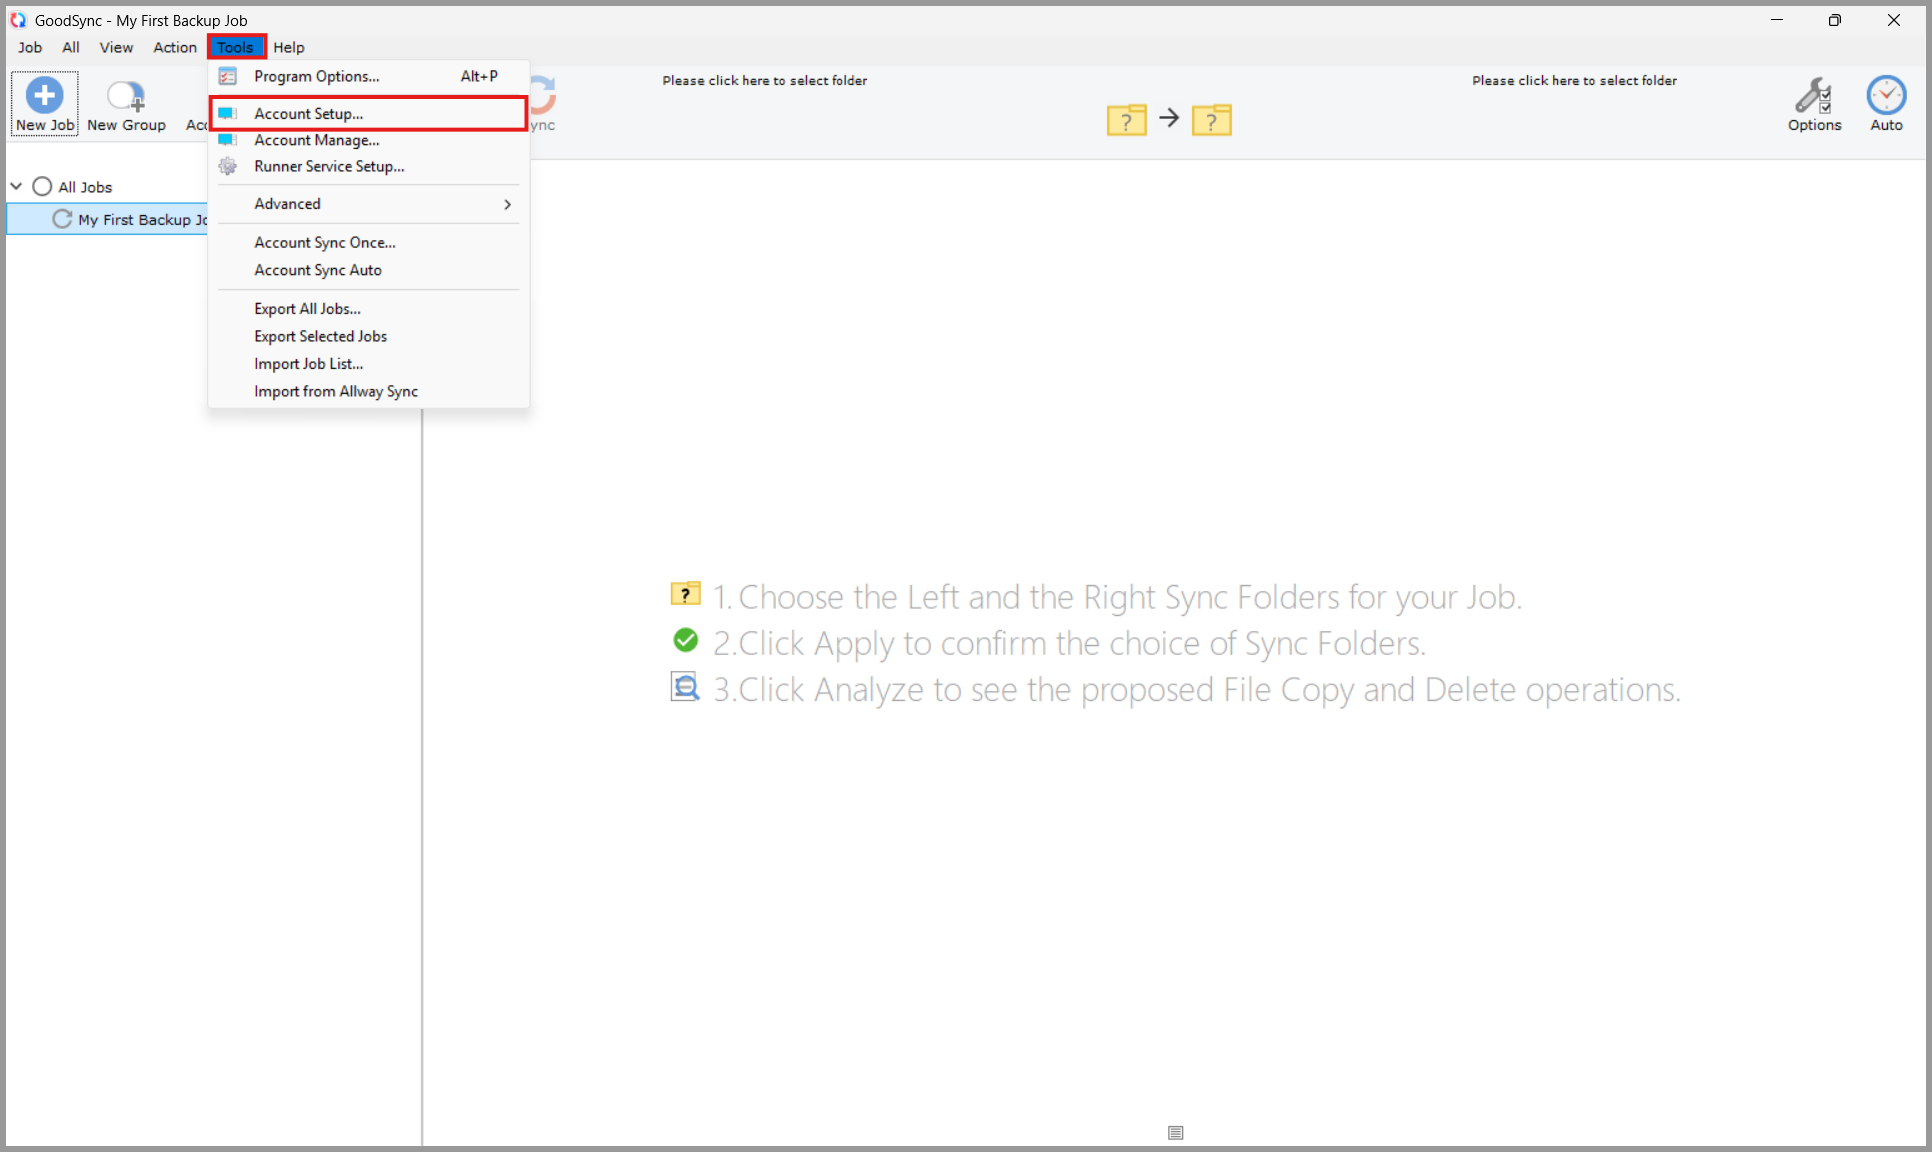Click the sync direction arrow between folders
Viewport: 1932px width, 1152px height.
[x=1169, y=118]
